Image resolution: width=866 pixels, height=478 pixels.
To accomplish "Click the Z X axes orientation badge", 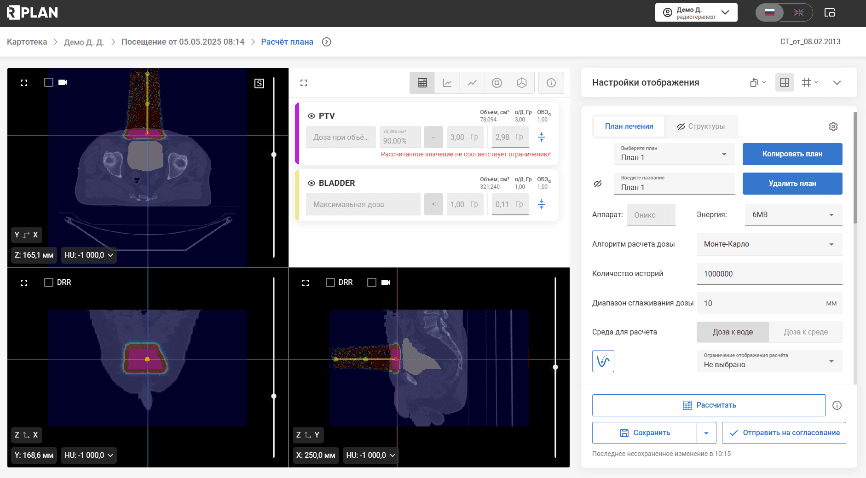I will click(x=27, y=435).
